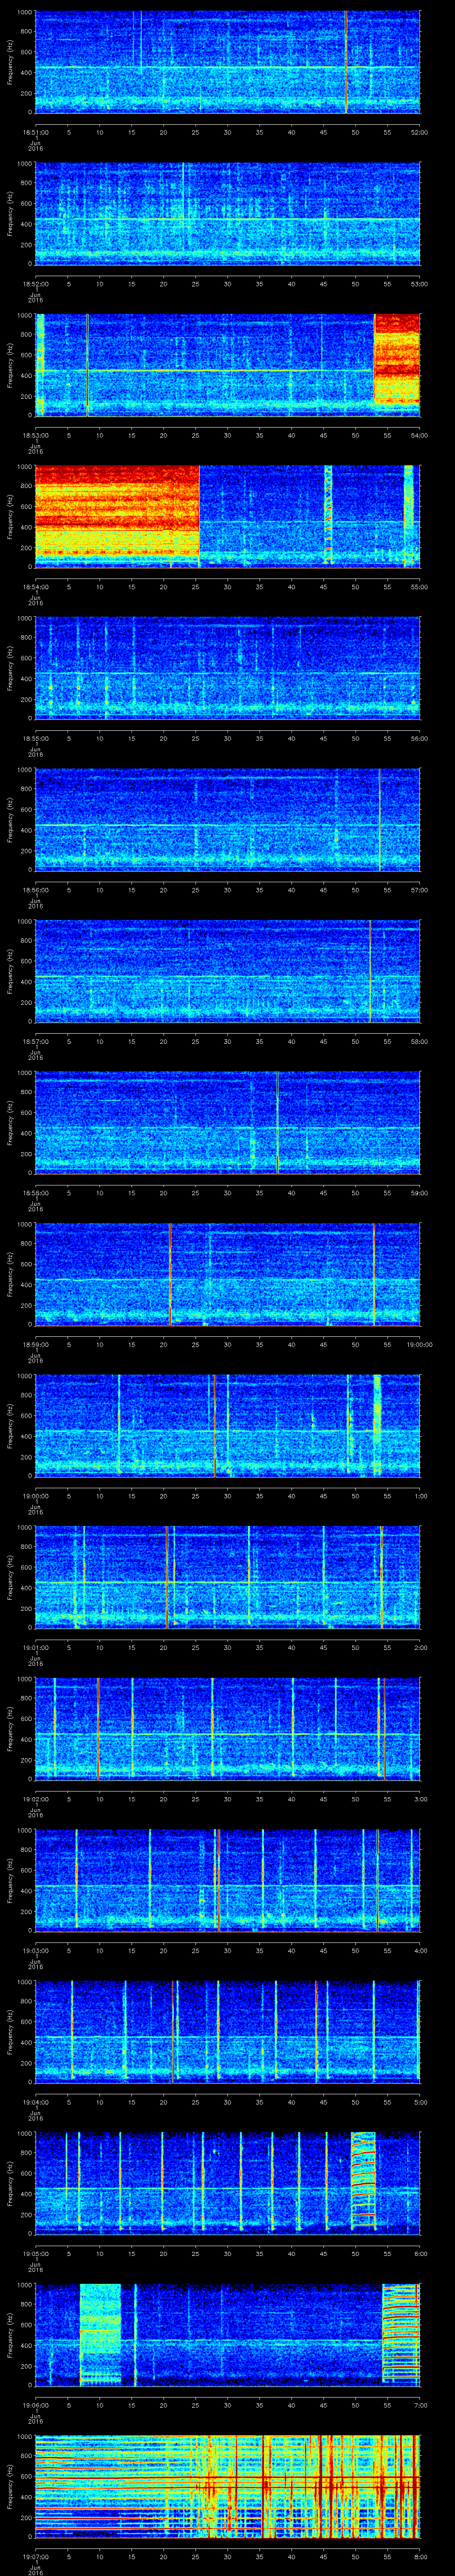Click the 19:07:00 time axis label
The height and width of the screenshot is (2576, 455).
click(35, 2556)
